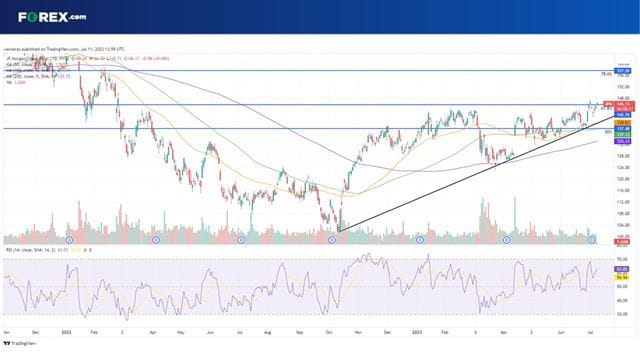Click the 2022 label on time axis
Image resolution: width=640 pixels, height=360 pixels.
(x=66, y=332)
